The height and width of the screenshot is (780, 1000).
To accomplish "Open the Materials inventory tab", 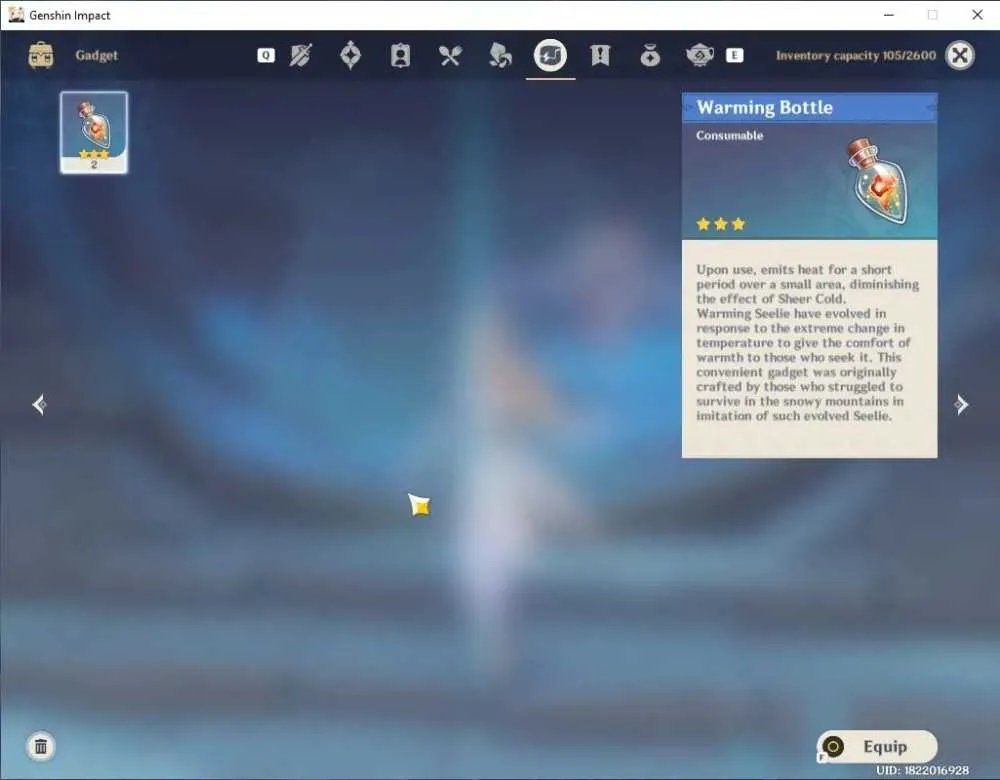I will point(500,55).
